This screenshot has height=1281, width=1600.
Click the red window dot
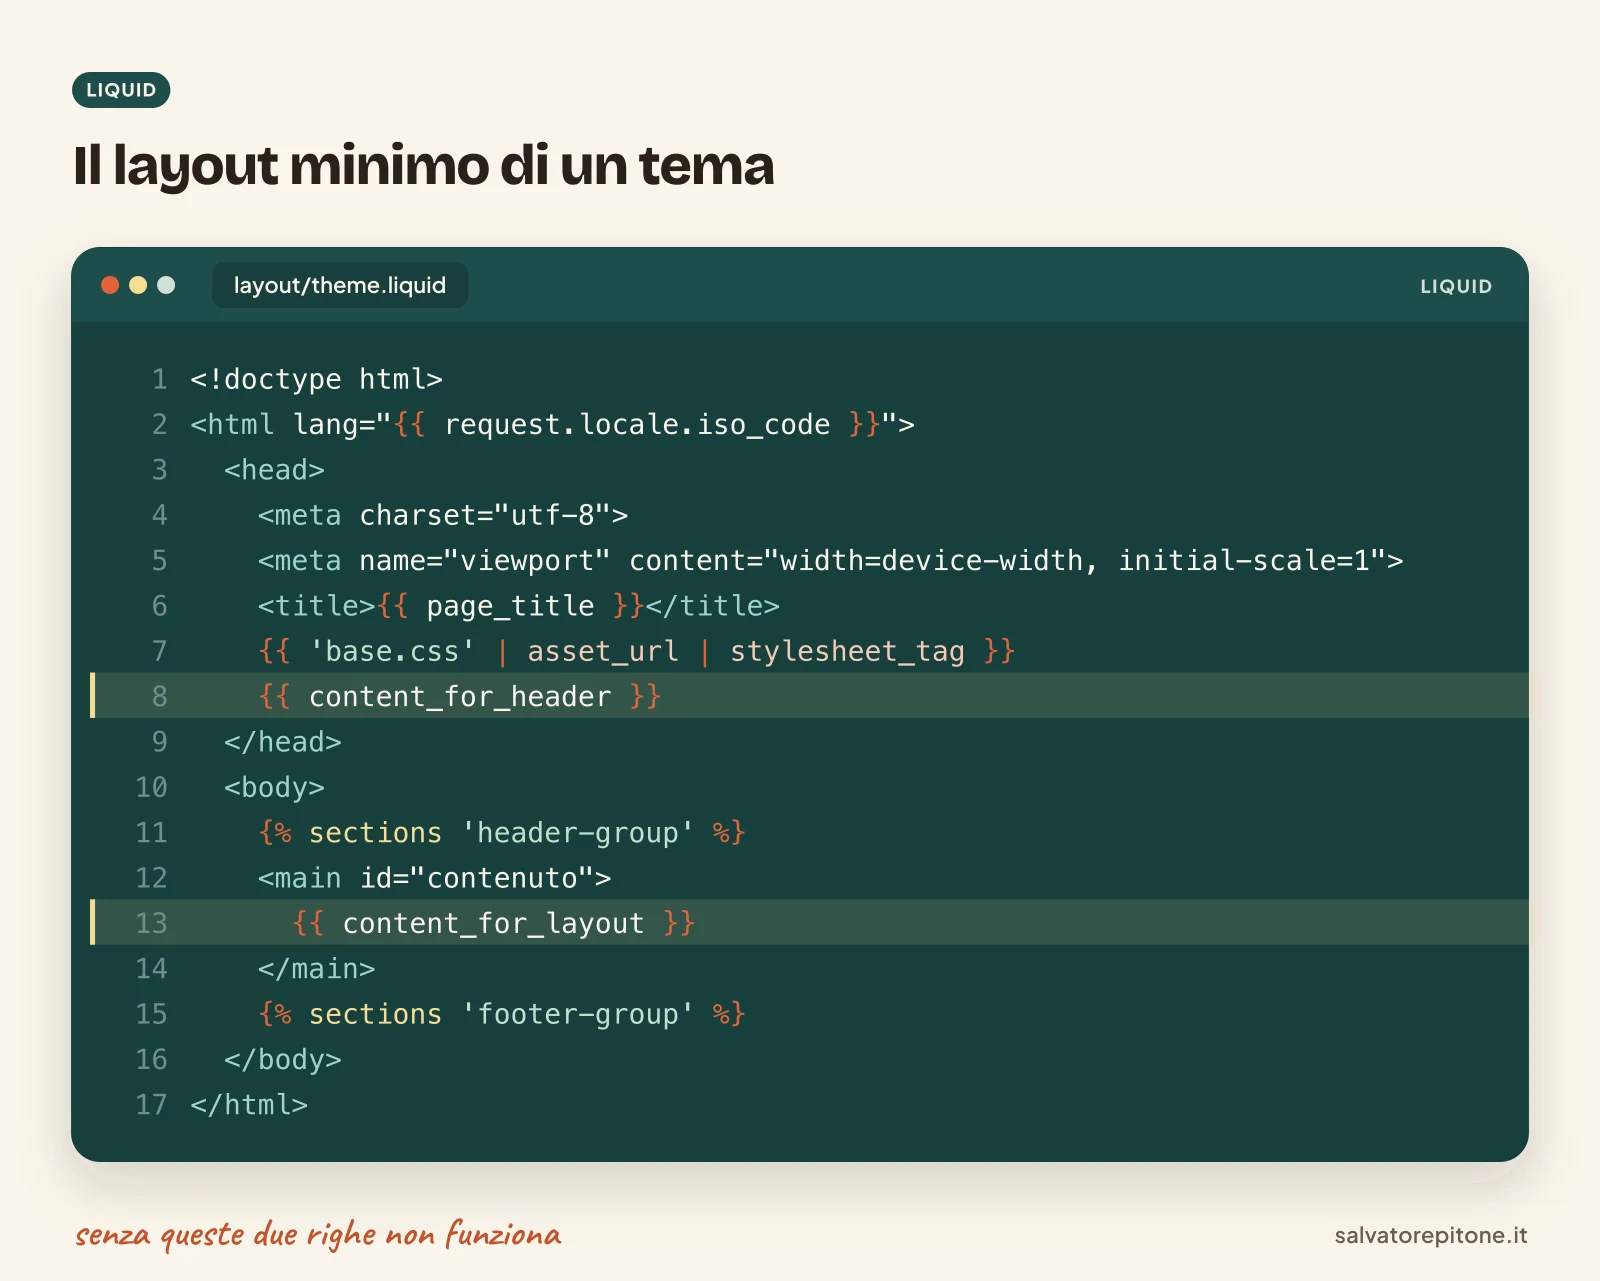pos(110,285)
